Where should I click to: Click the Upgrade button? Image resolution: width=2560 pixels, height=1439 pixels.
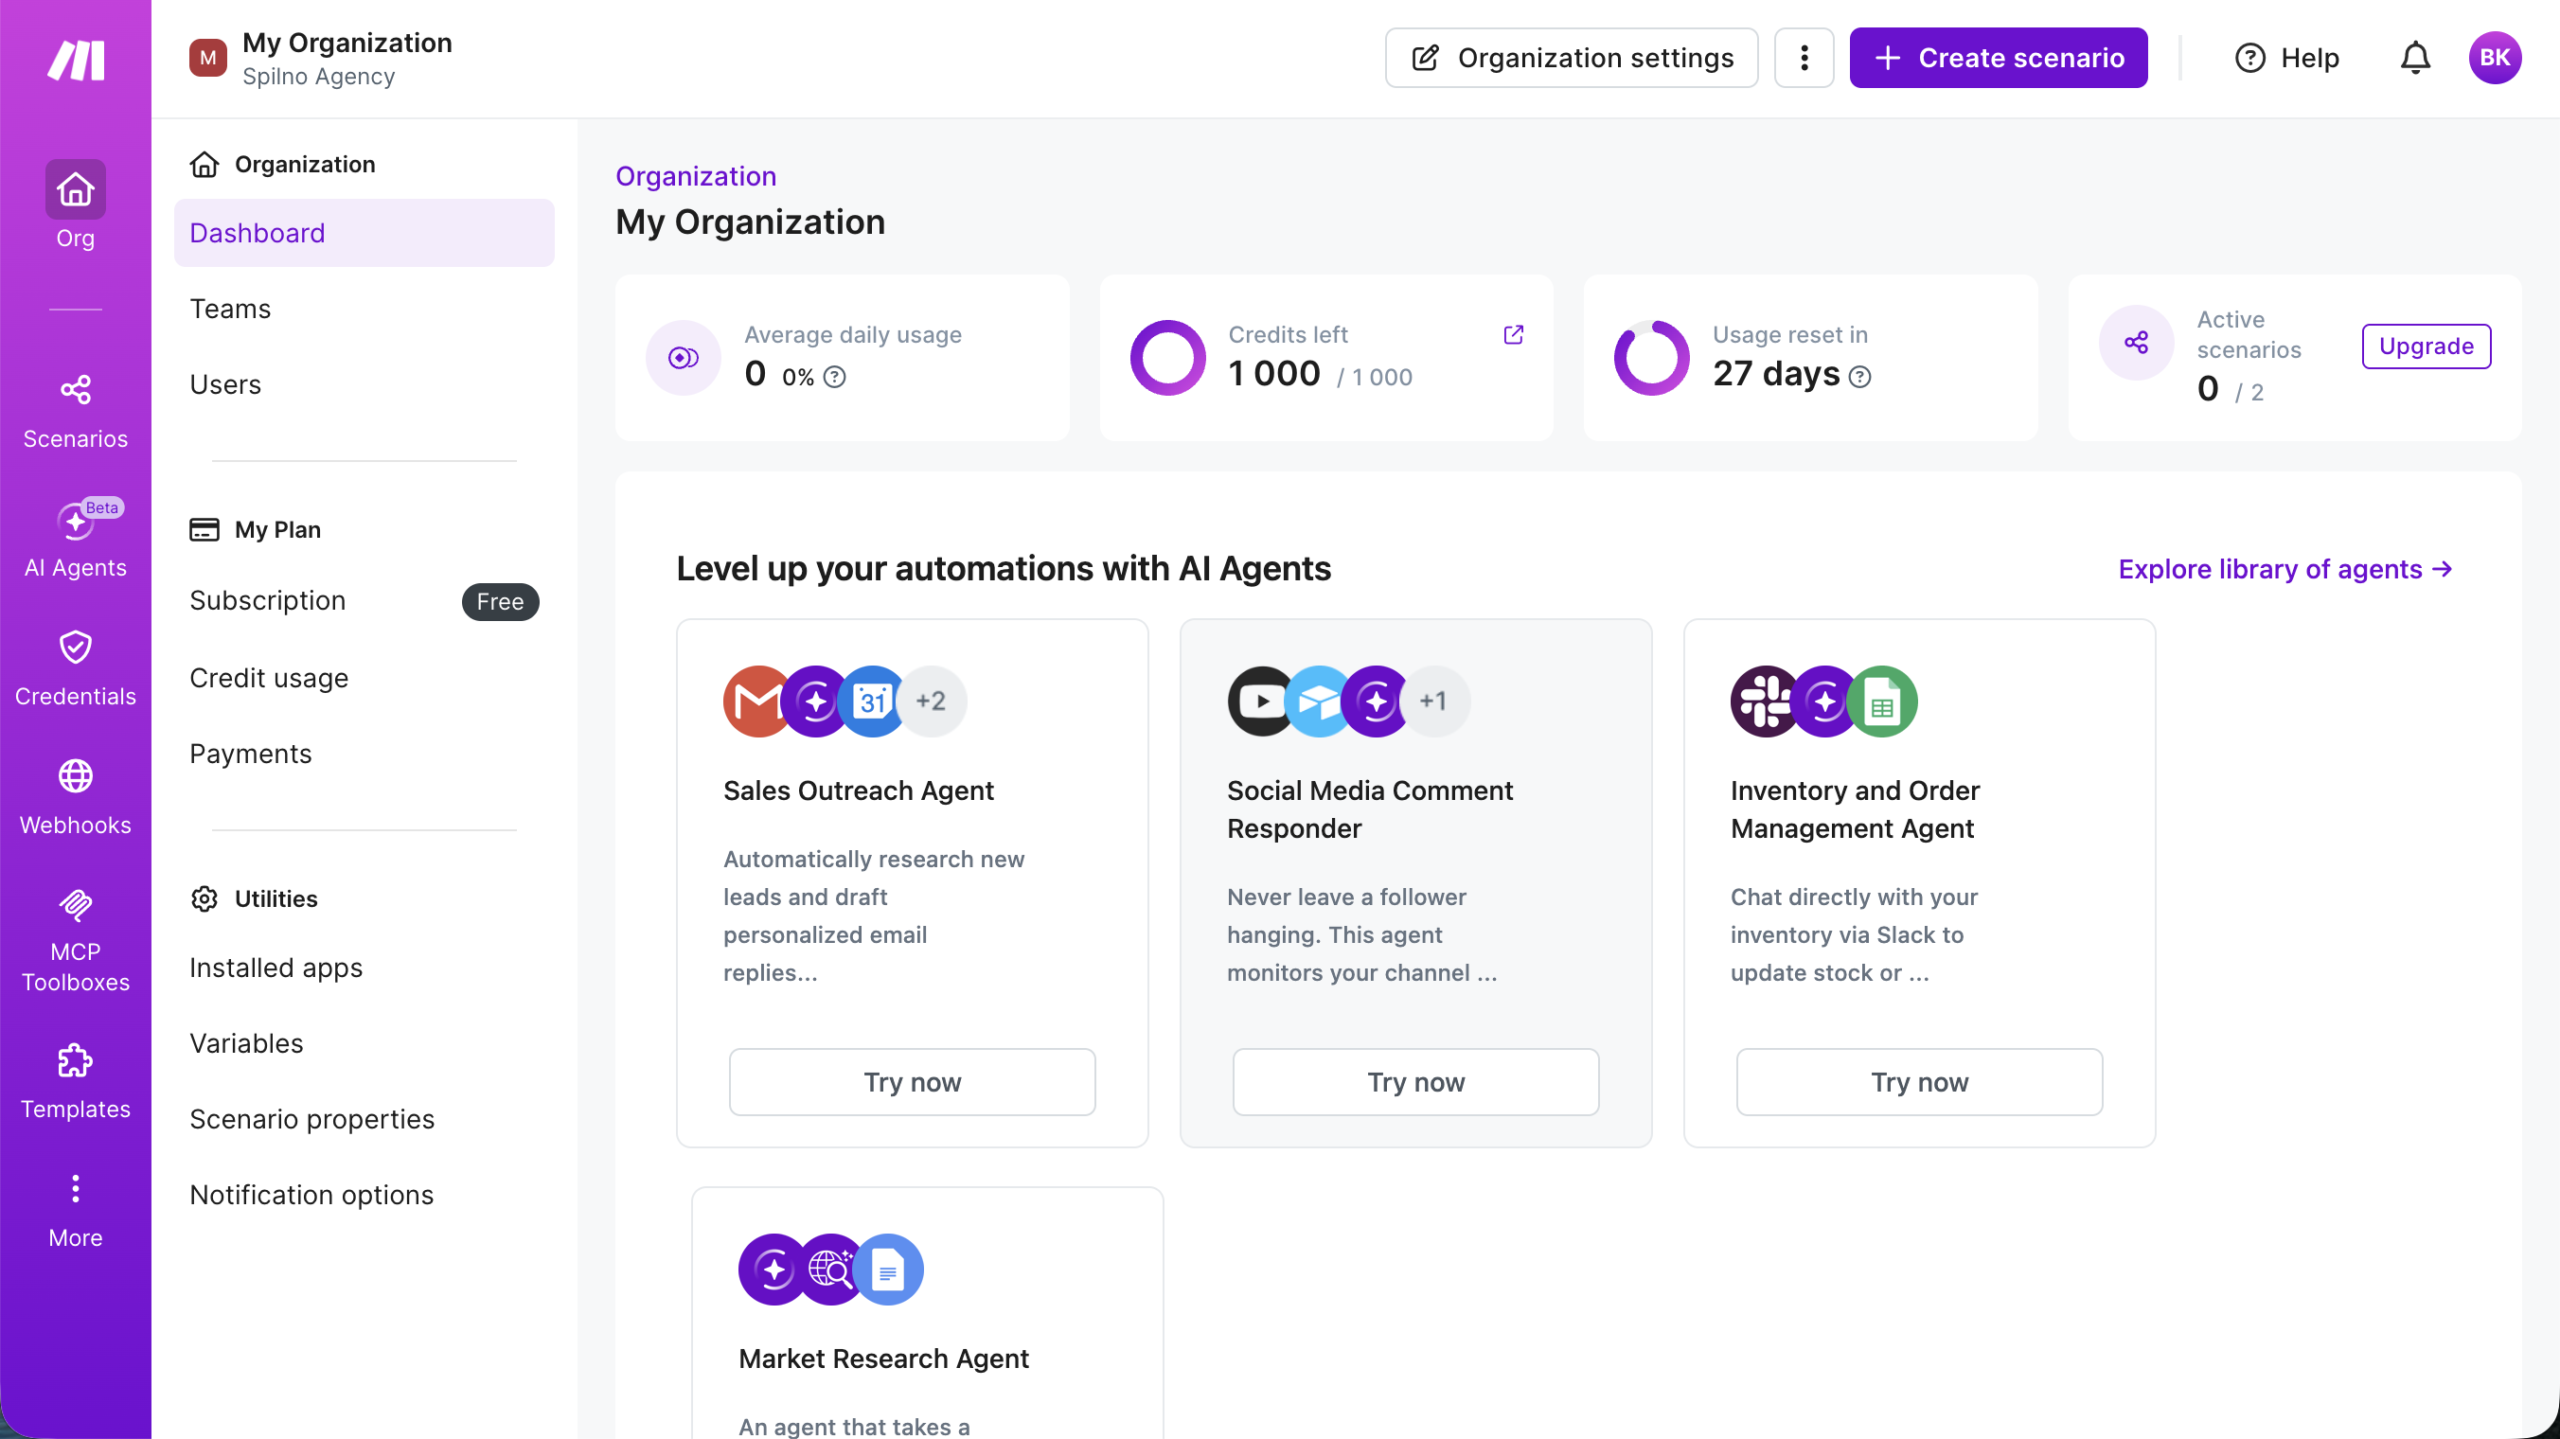(x=2426, y=346)
